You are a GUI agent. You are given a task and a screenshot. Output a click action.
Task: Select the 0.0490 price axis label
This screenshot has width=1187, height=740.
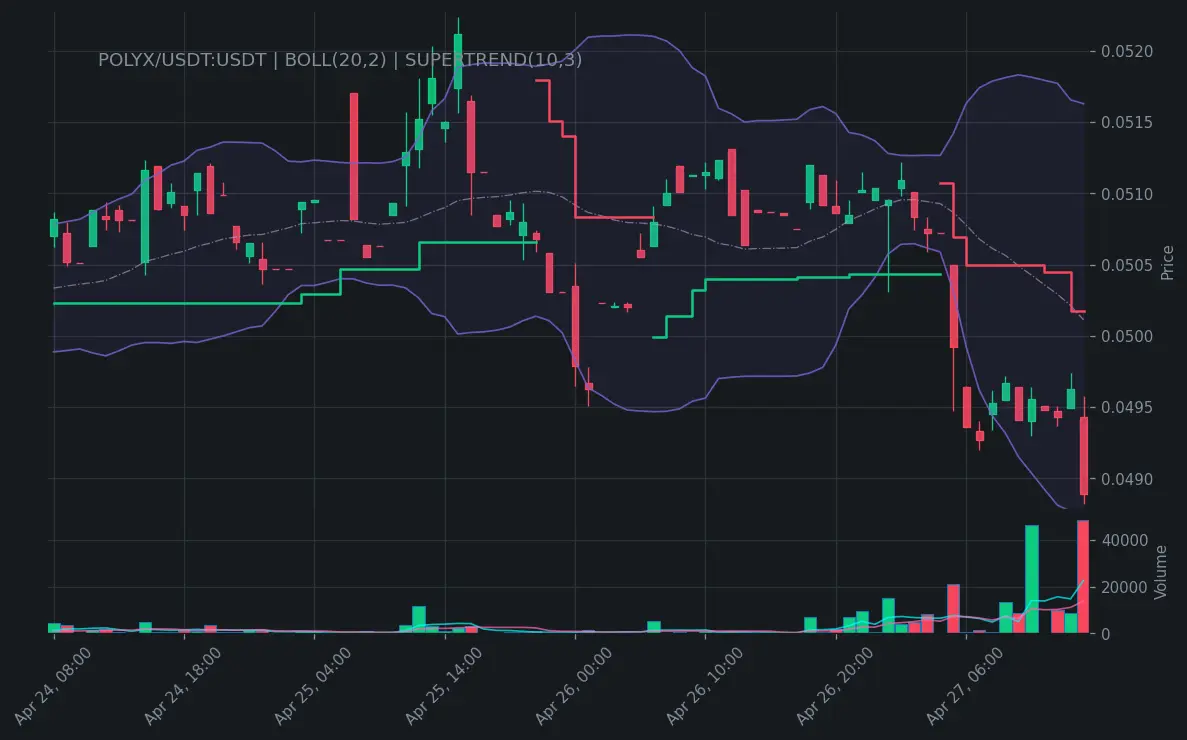(x=1126, y=480)
